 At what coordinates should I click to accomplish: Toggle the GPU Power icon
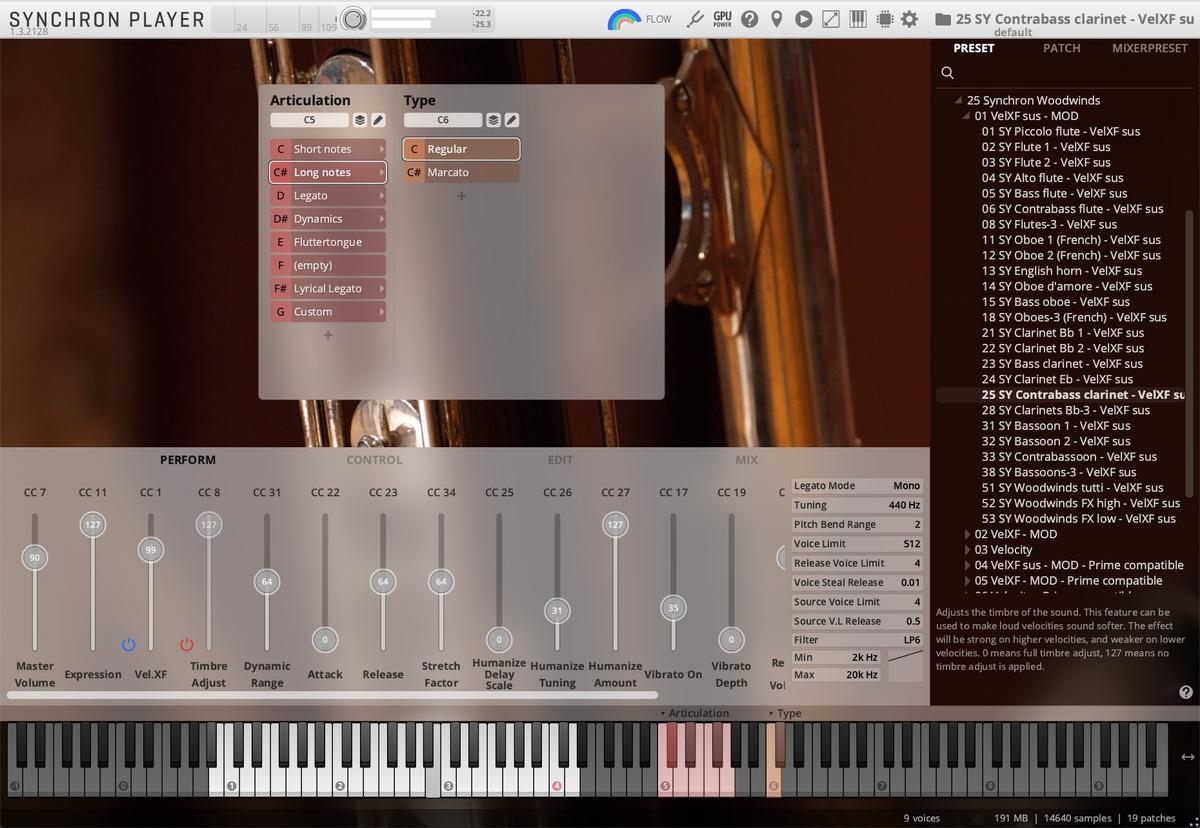[x=722, y=19]
